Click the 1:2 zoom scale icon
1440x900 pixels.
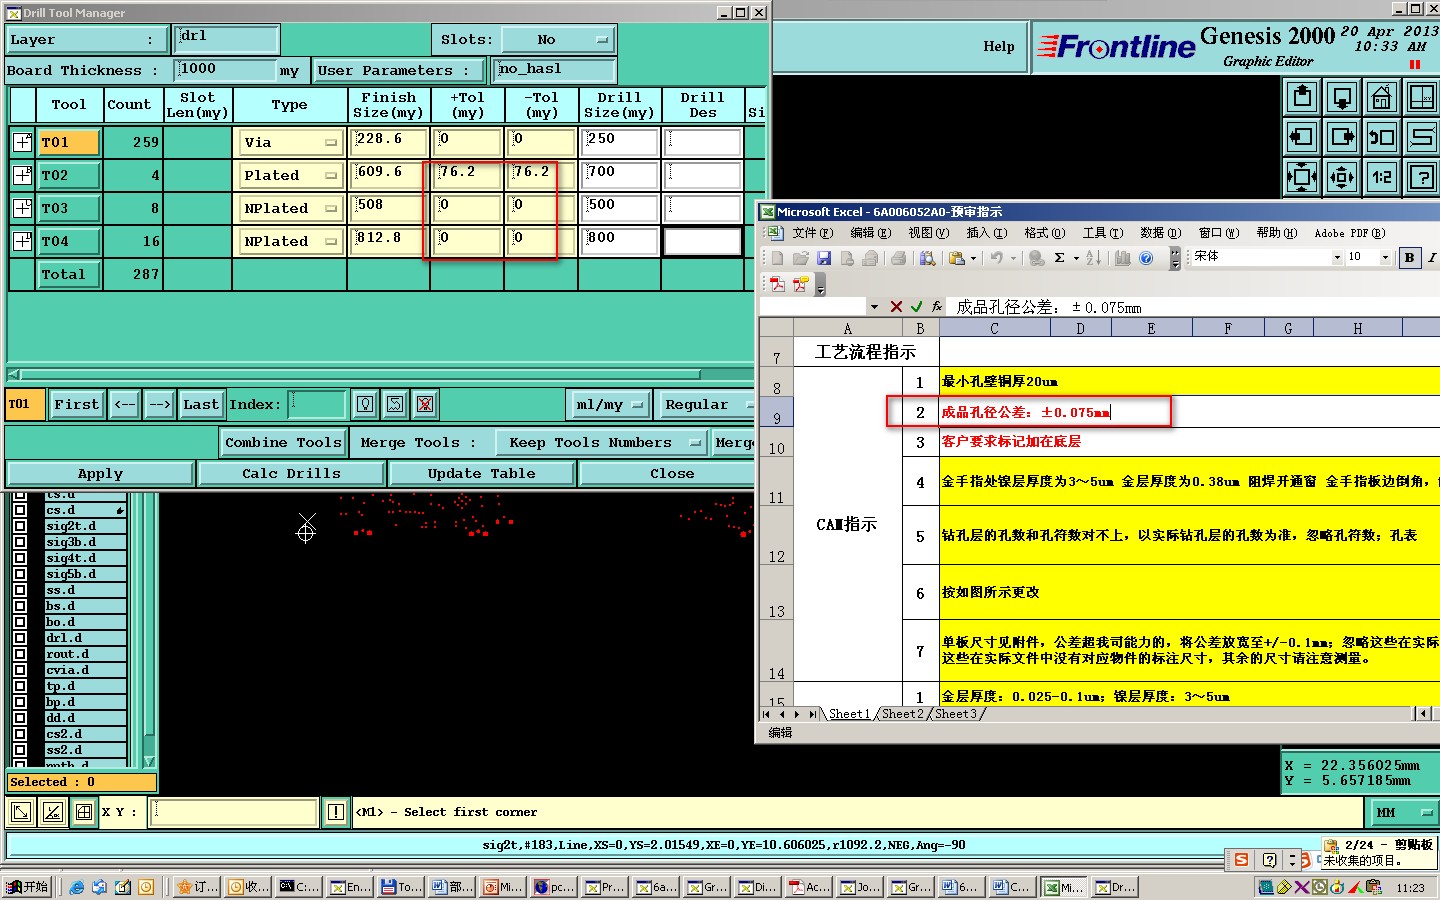1382,177
